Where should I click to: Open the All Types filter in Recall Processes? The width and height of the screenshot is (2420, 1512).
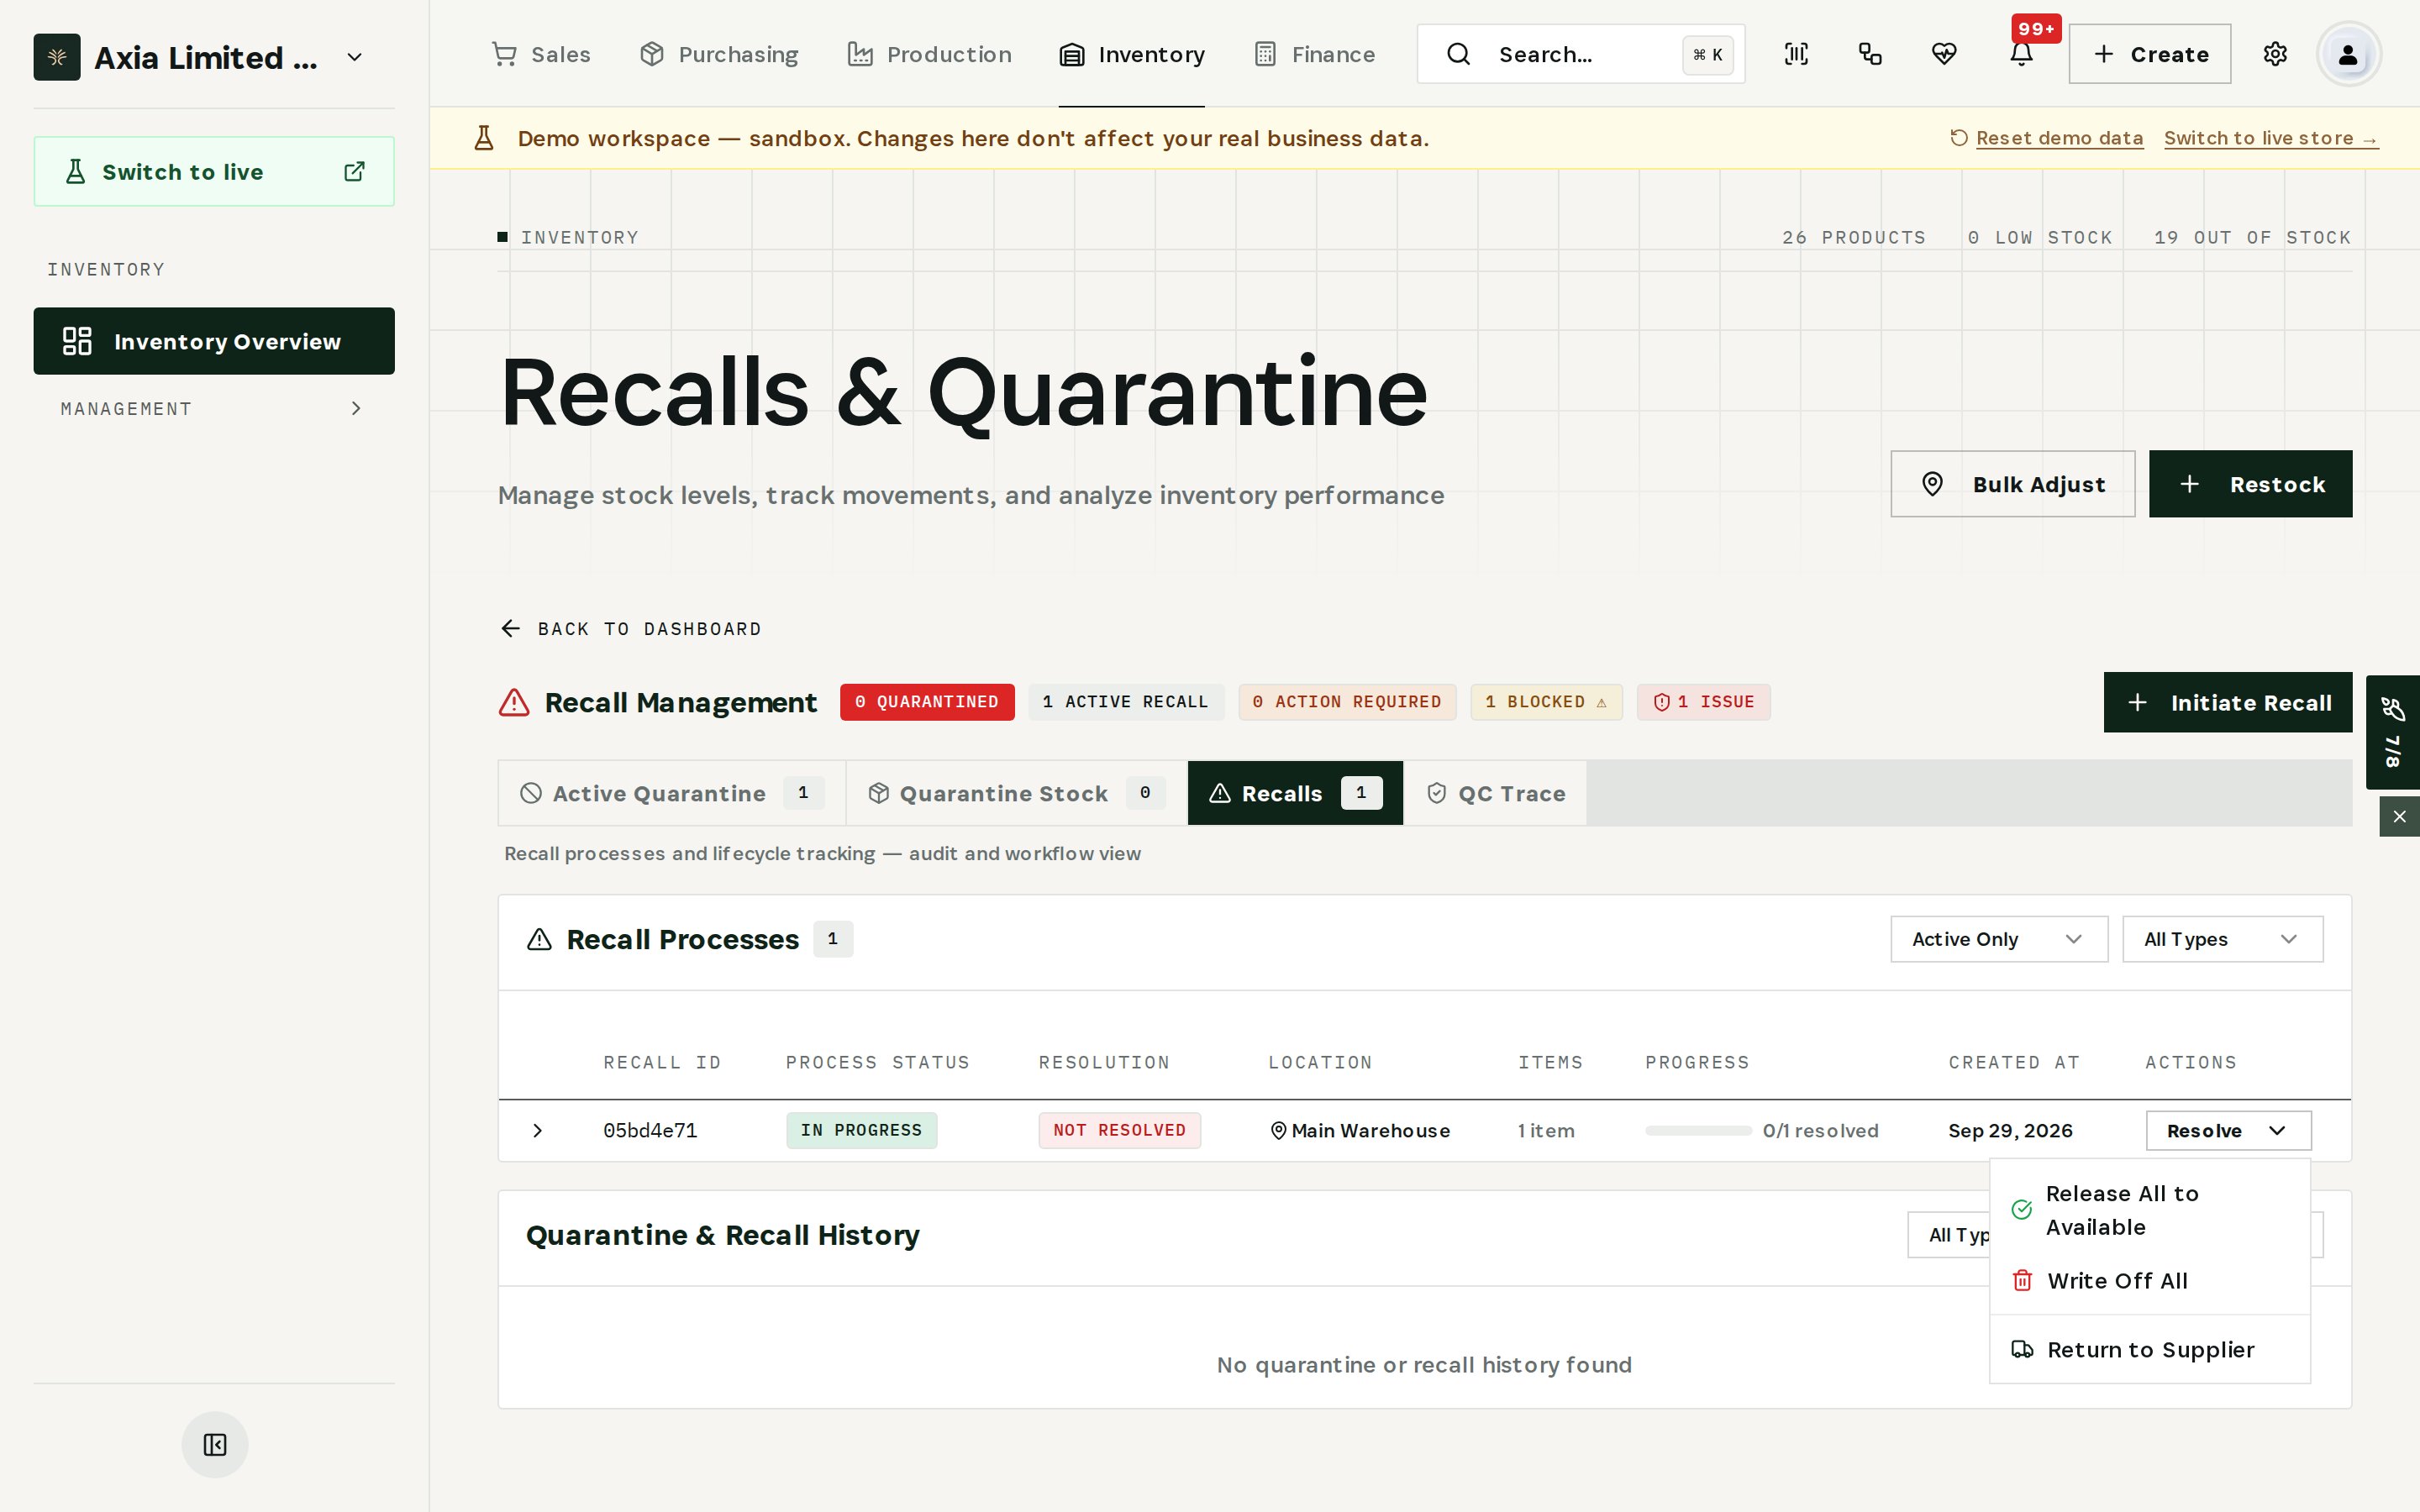tap(2222, 939)
